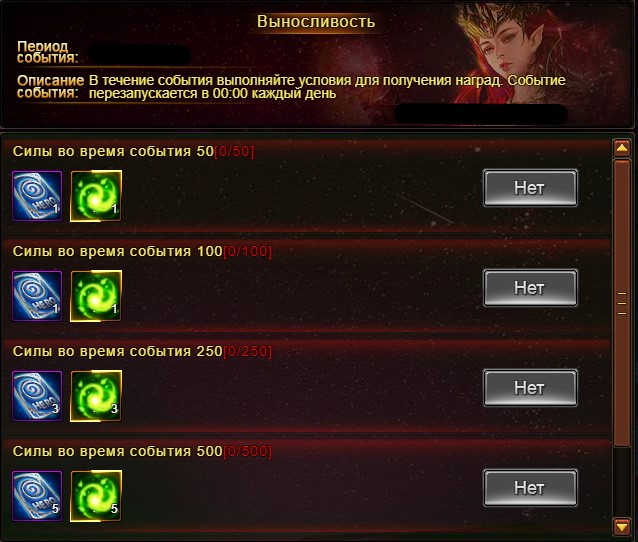Click the red 0/500 progress counter

pyautogui.click(x=247, y=451)
